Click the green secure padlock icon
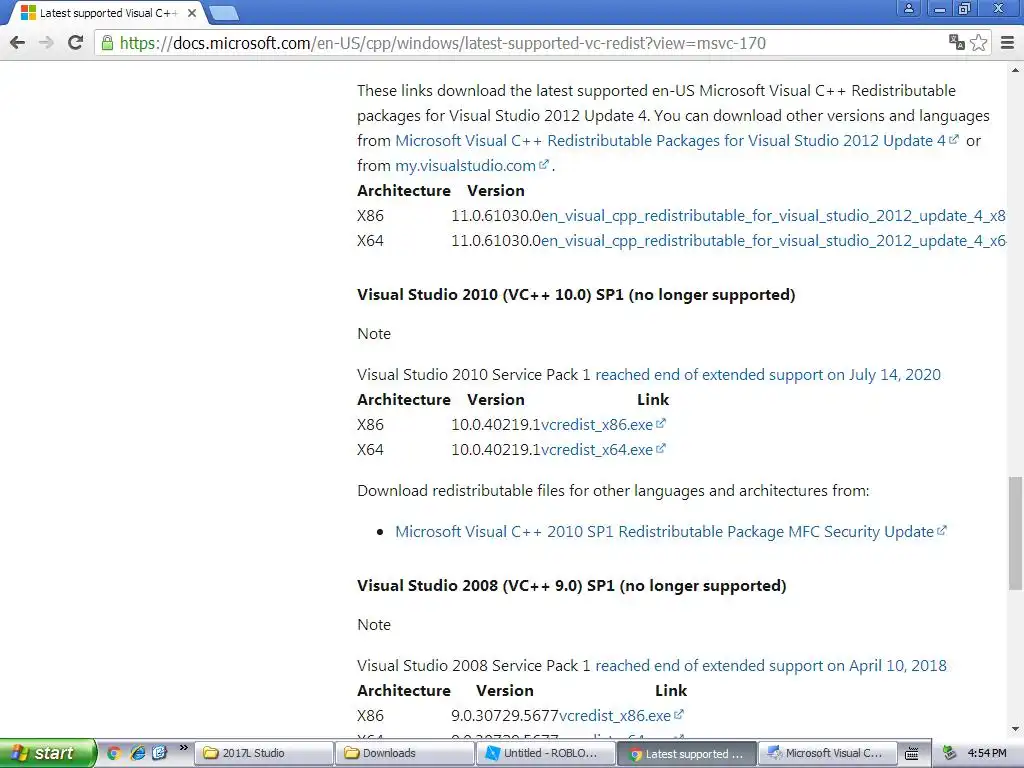 107,43
